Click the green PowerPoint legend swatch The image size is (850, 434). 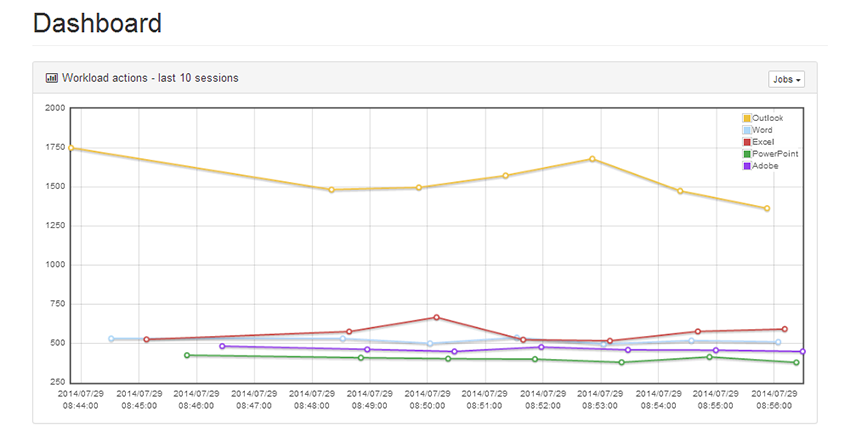(747, 154)
